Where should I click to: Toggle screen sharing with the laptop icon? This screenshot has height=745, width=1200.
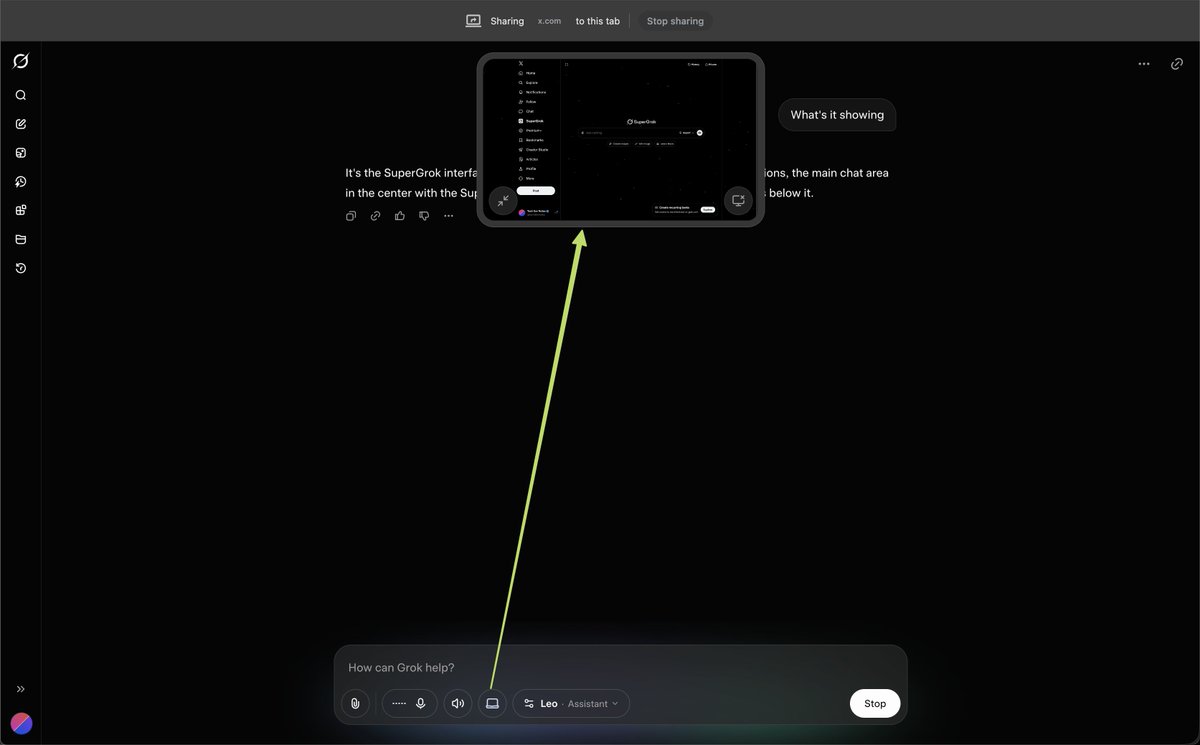coord(492,703)
